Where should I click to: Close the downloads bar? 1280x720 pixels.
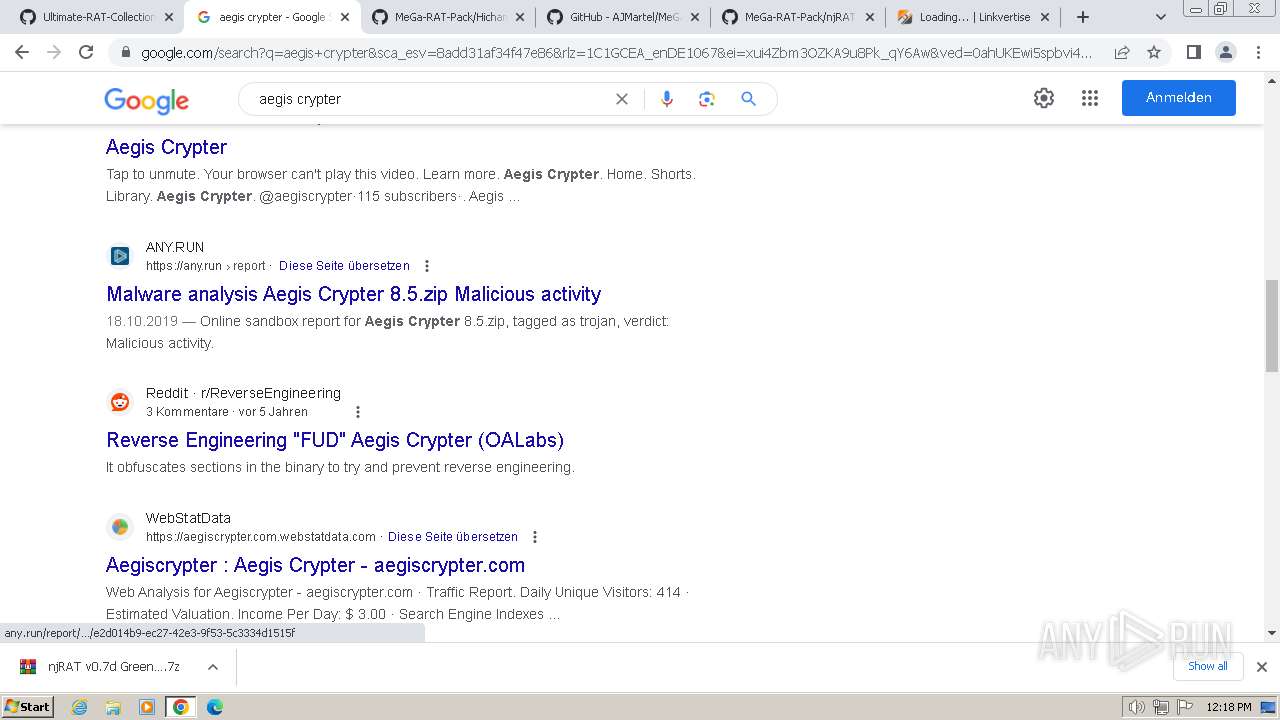coord(1262,667)
